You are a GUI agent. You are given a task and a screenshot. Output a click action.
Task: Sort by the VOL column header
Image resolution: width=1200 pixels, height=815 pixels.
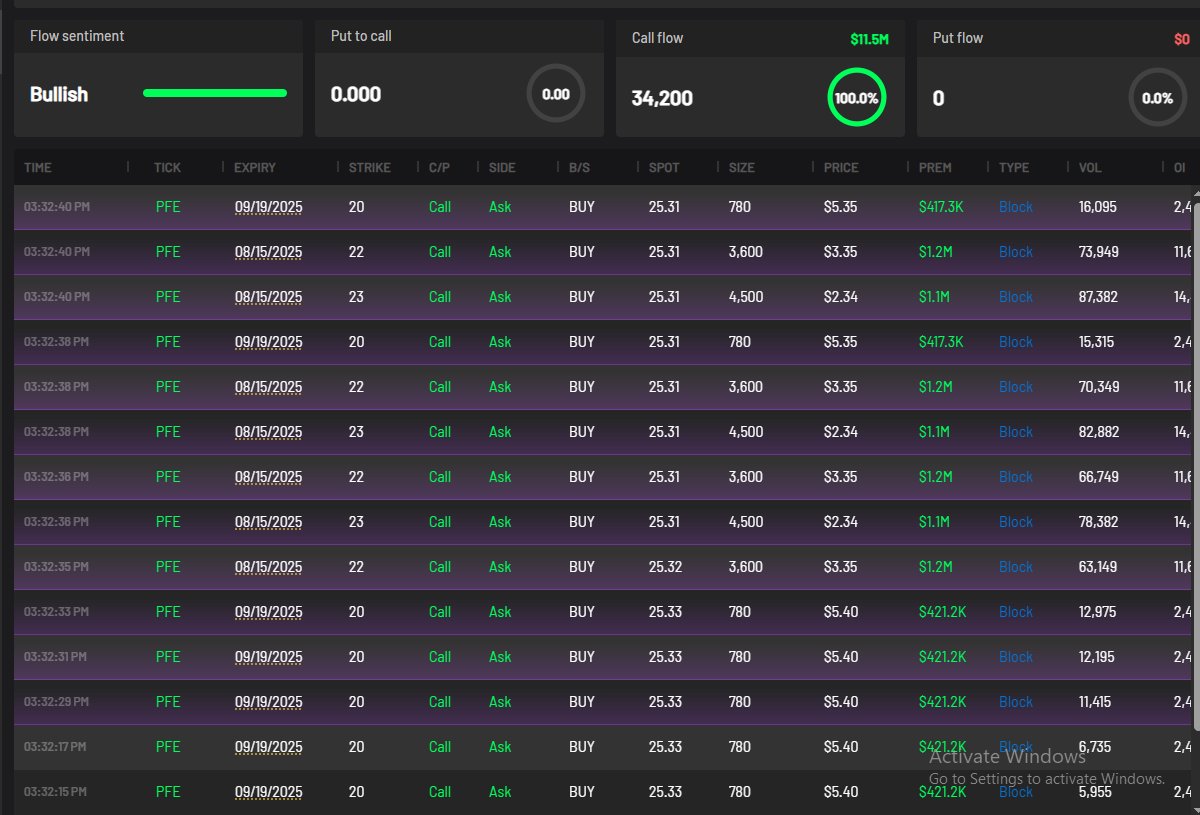pos(1090,167)
